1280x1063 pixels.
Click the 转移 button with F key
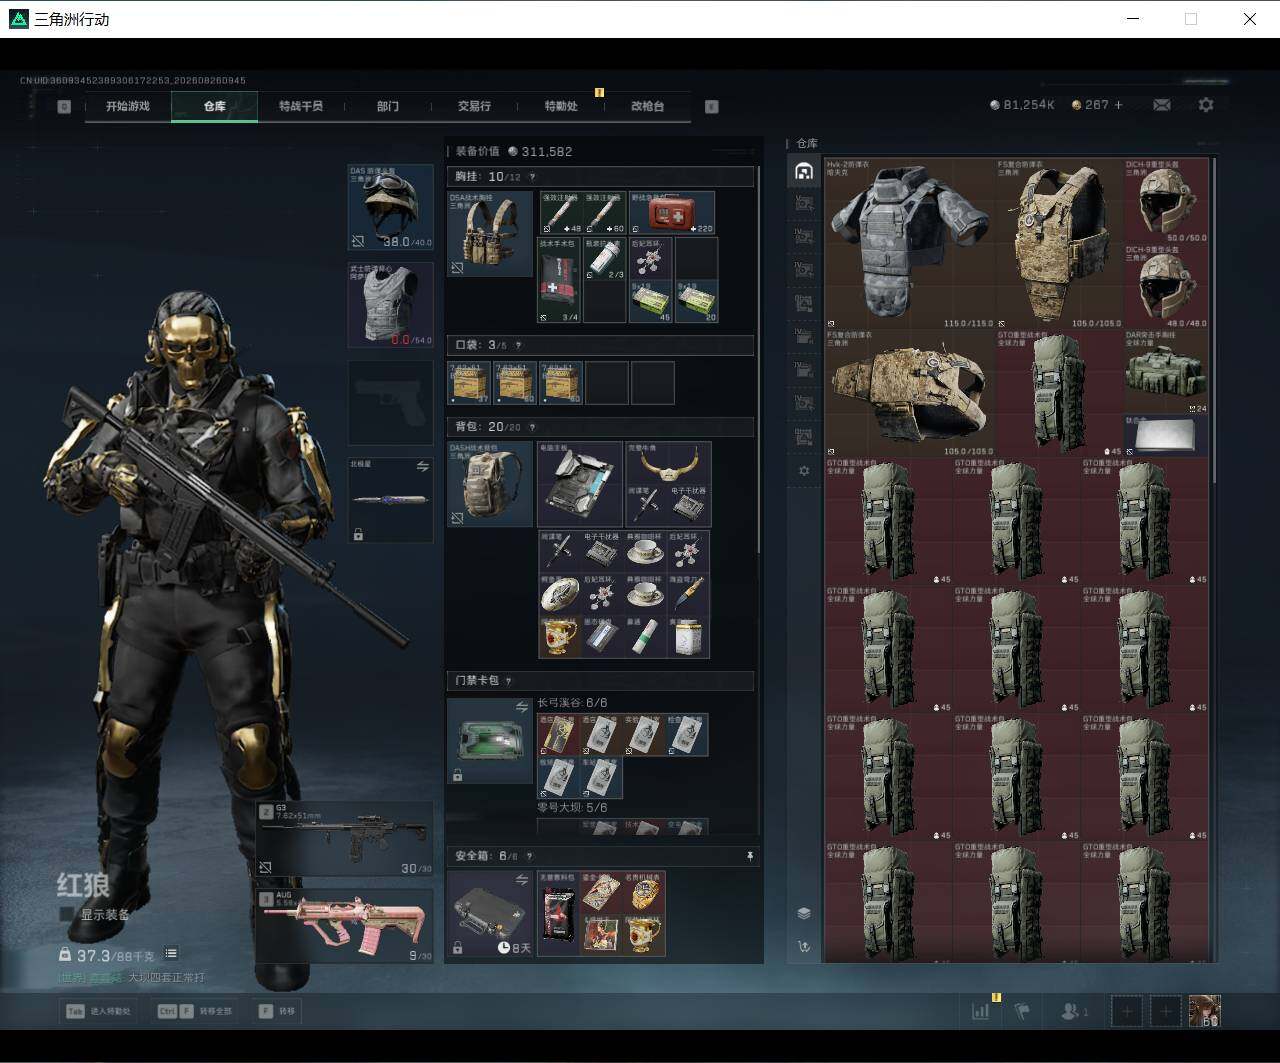point(277,1011)
